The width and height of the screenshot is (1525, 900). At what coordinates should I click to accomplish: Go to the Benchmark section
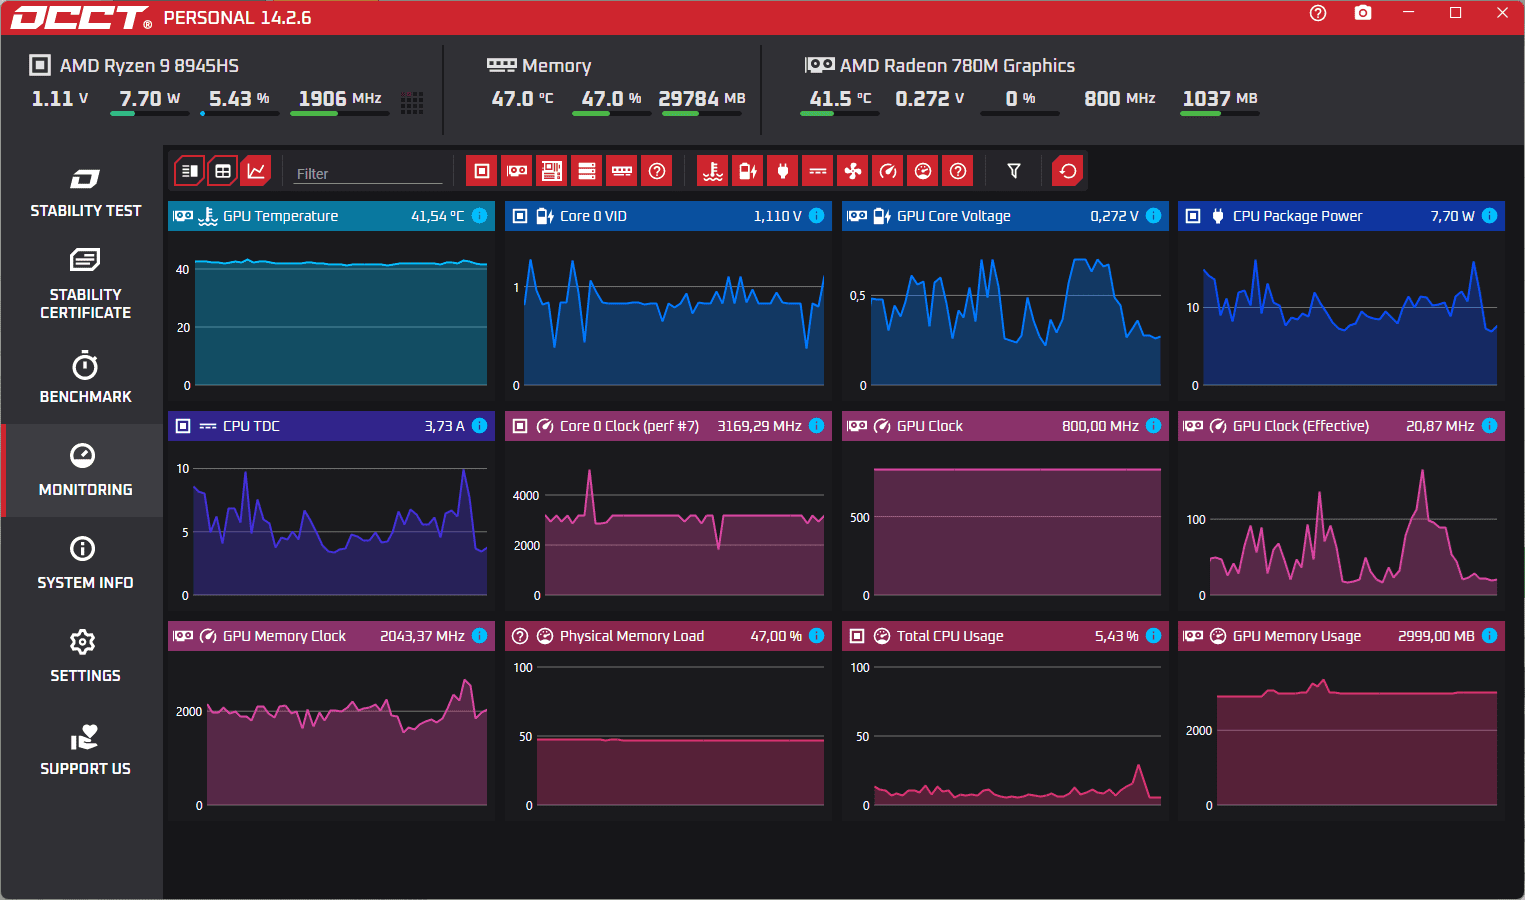coord(85,377)
